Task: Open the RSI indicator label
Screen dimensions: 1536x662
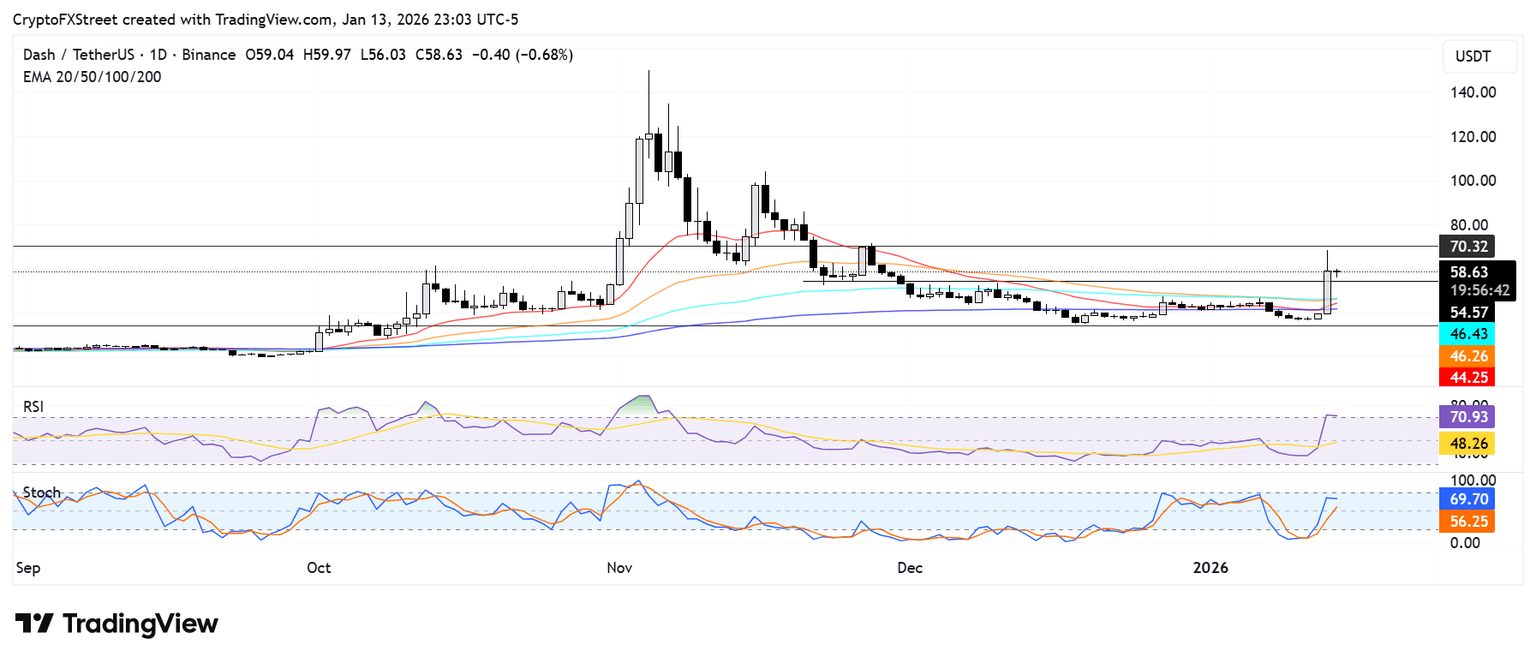Action: click(x=35, y=407)
